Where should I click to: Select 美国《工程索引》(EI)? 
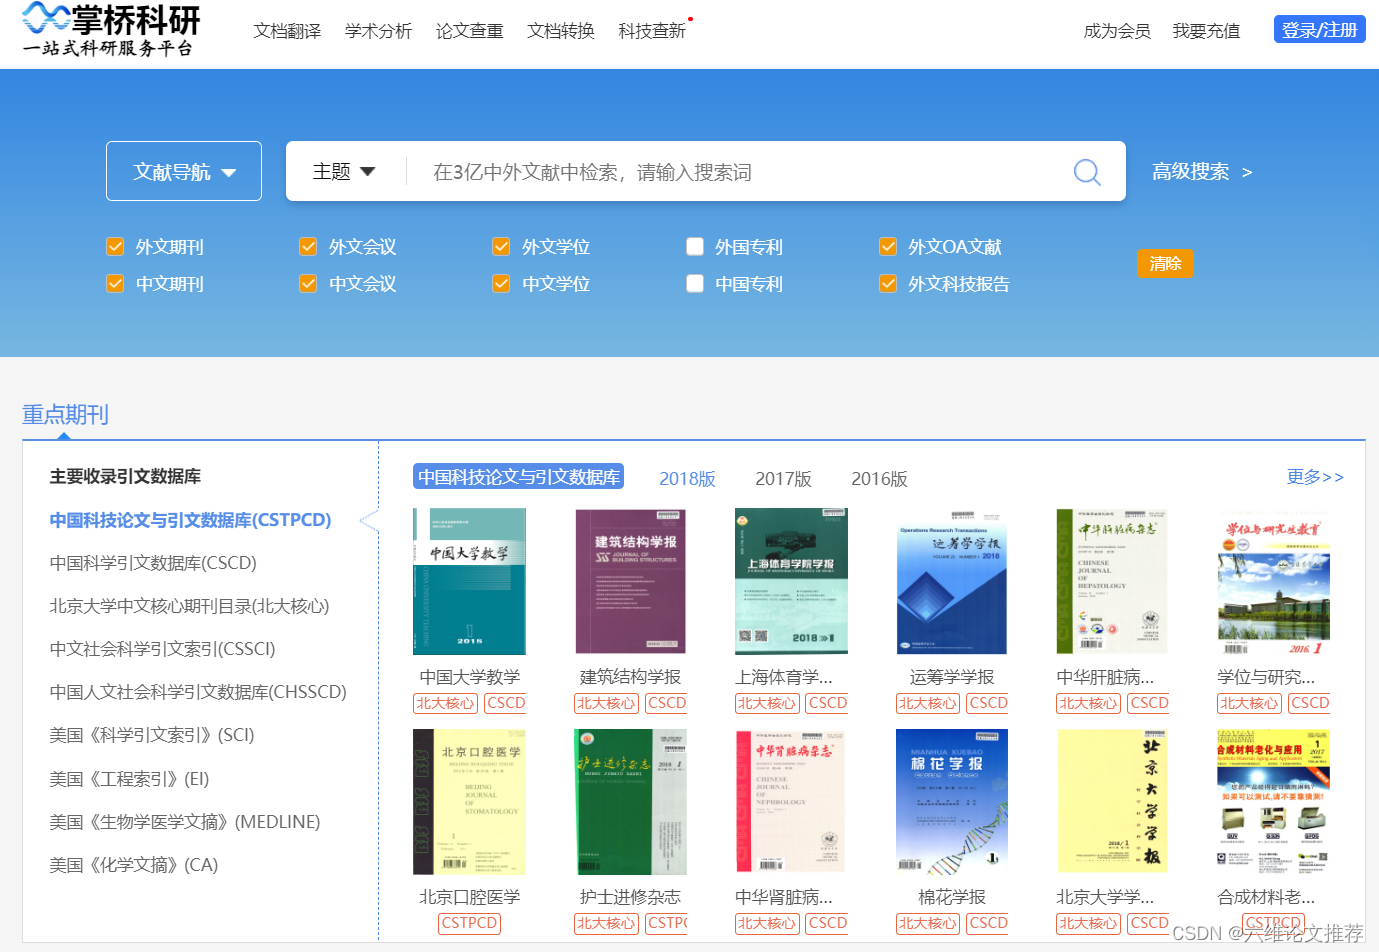pyautogui.click(x=129, y=779)
